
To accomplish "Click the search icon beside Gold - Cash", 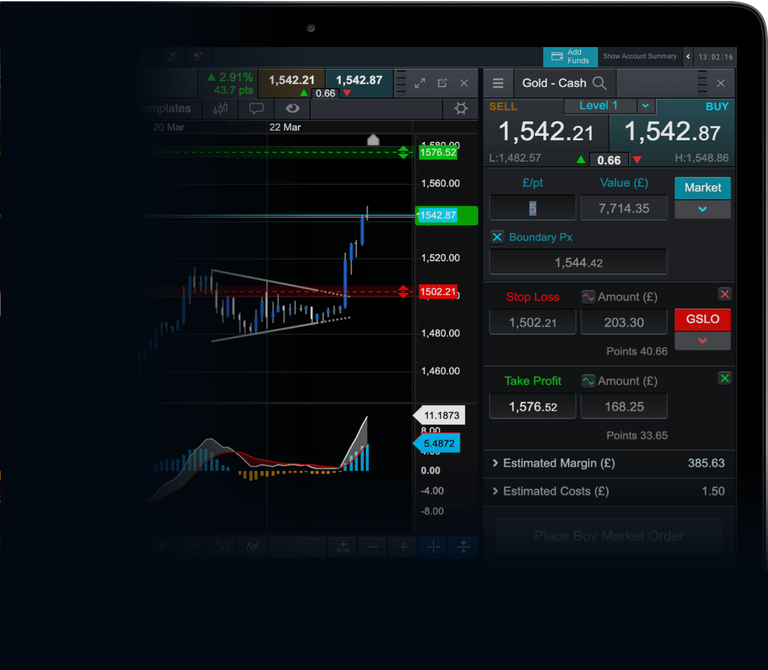I will pyautogui.click(x=599, y=83).
